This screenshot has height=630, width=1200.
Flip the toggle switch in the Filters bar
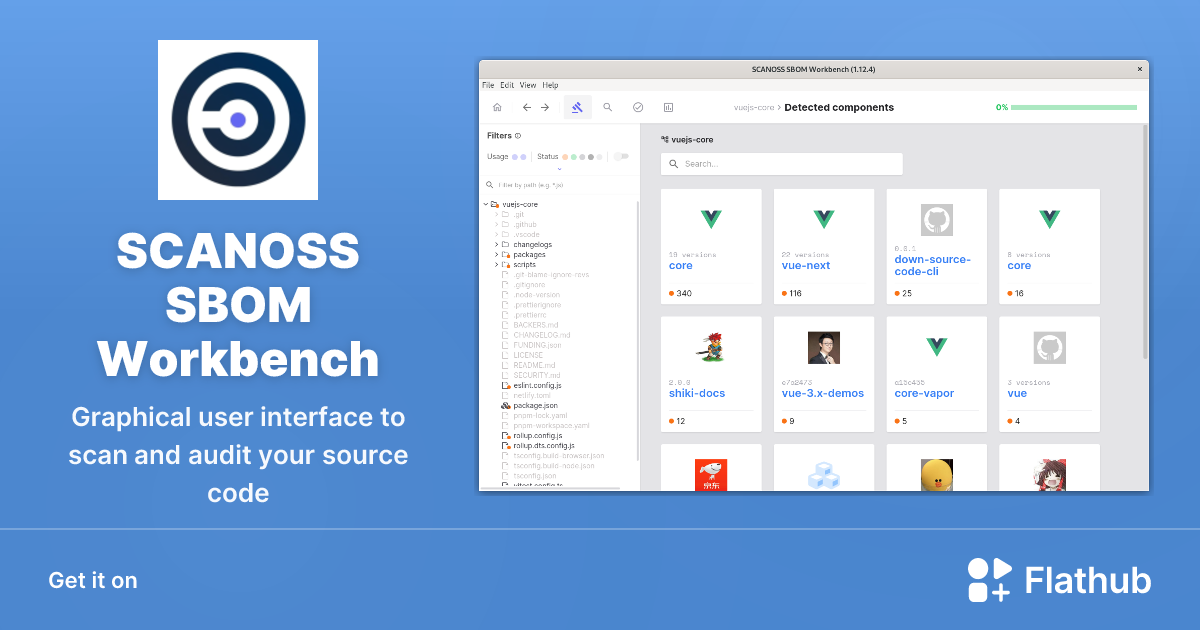tap(621, 157)
